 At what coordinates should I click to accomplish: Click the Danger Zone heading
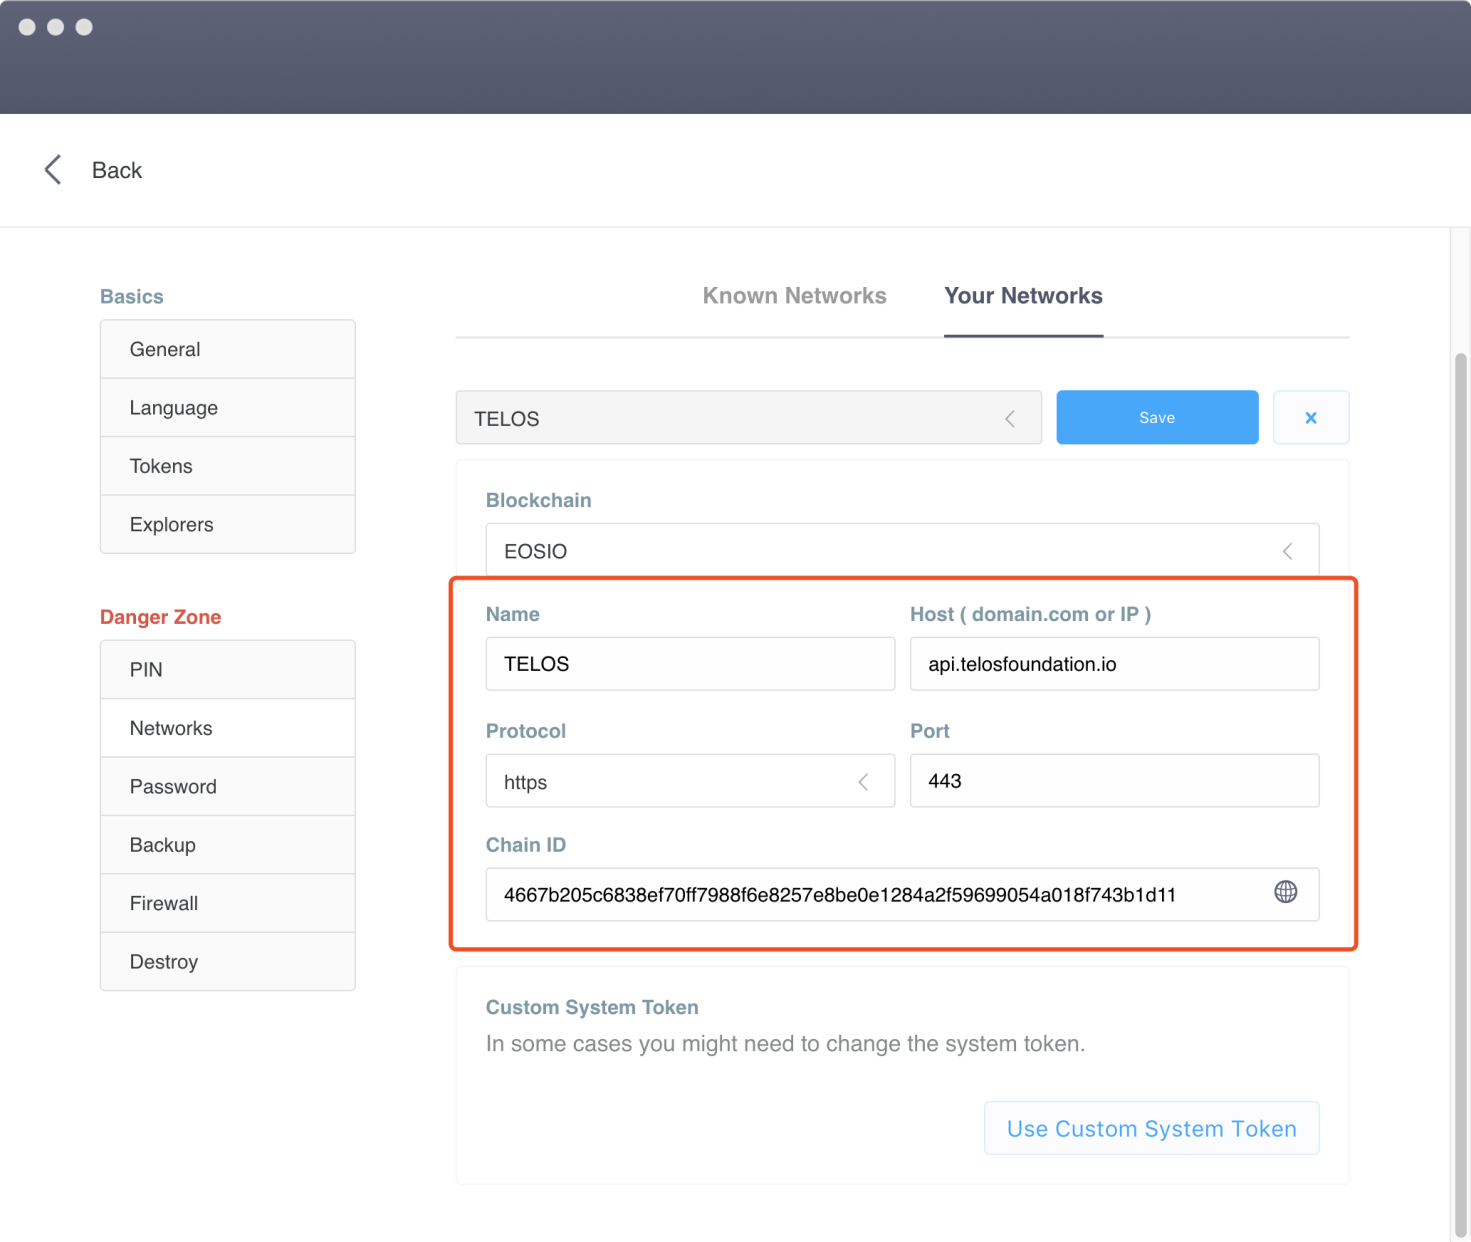pyautogui.click(x=160, y=617)
